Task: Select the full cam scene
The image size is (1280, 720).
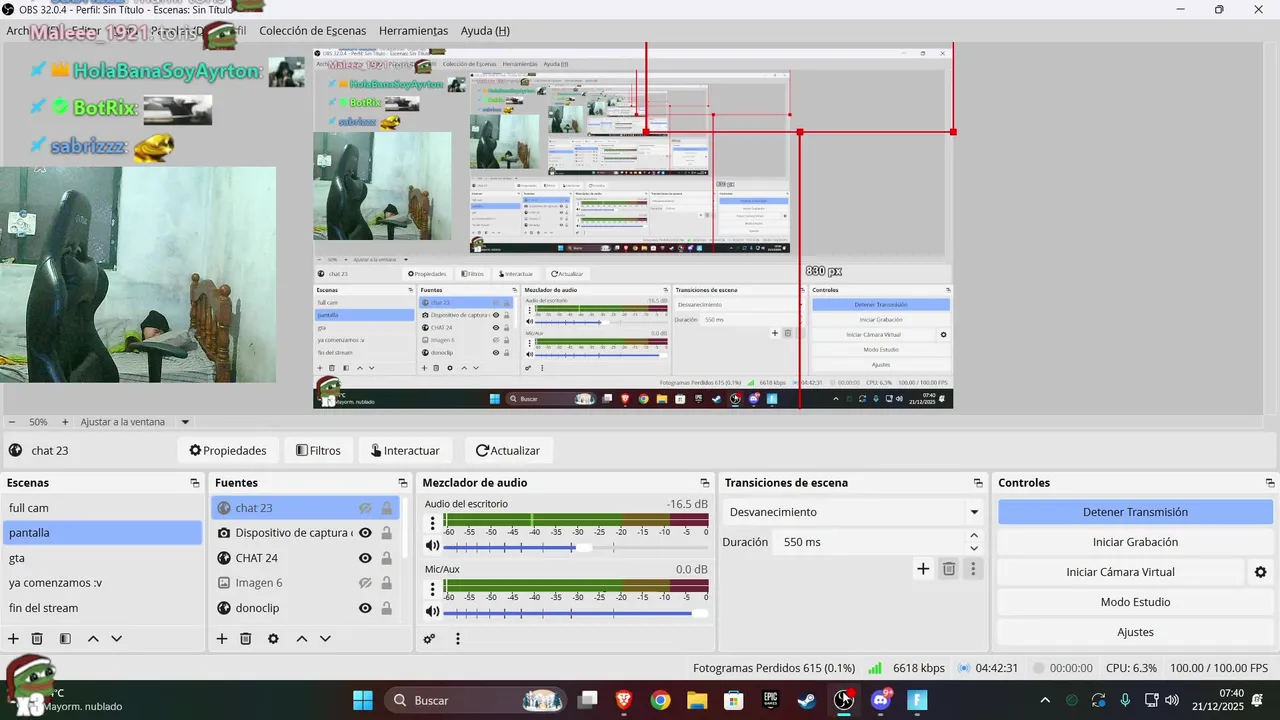Action: coord(102,508)
